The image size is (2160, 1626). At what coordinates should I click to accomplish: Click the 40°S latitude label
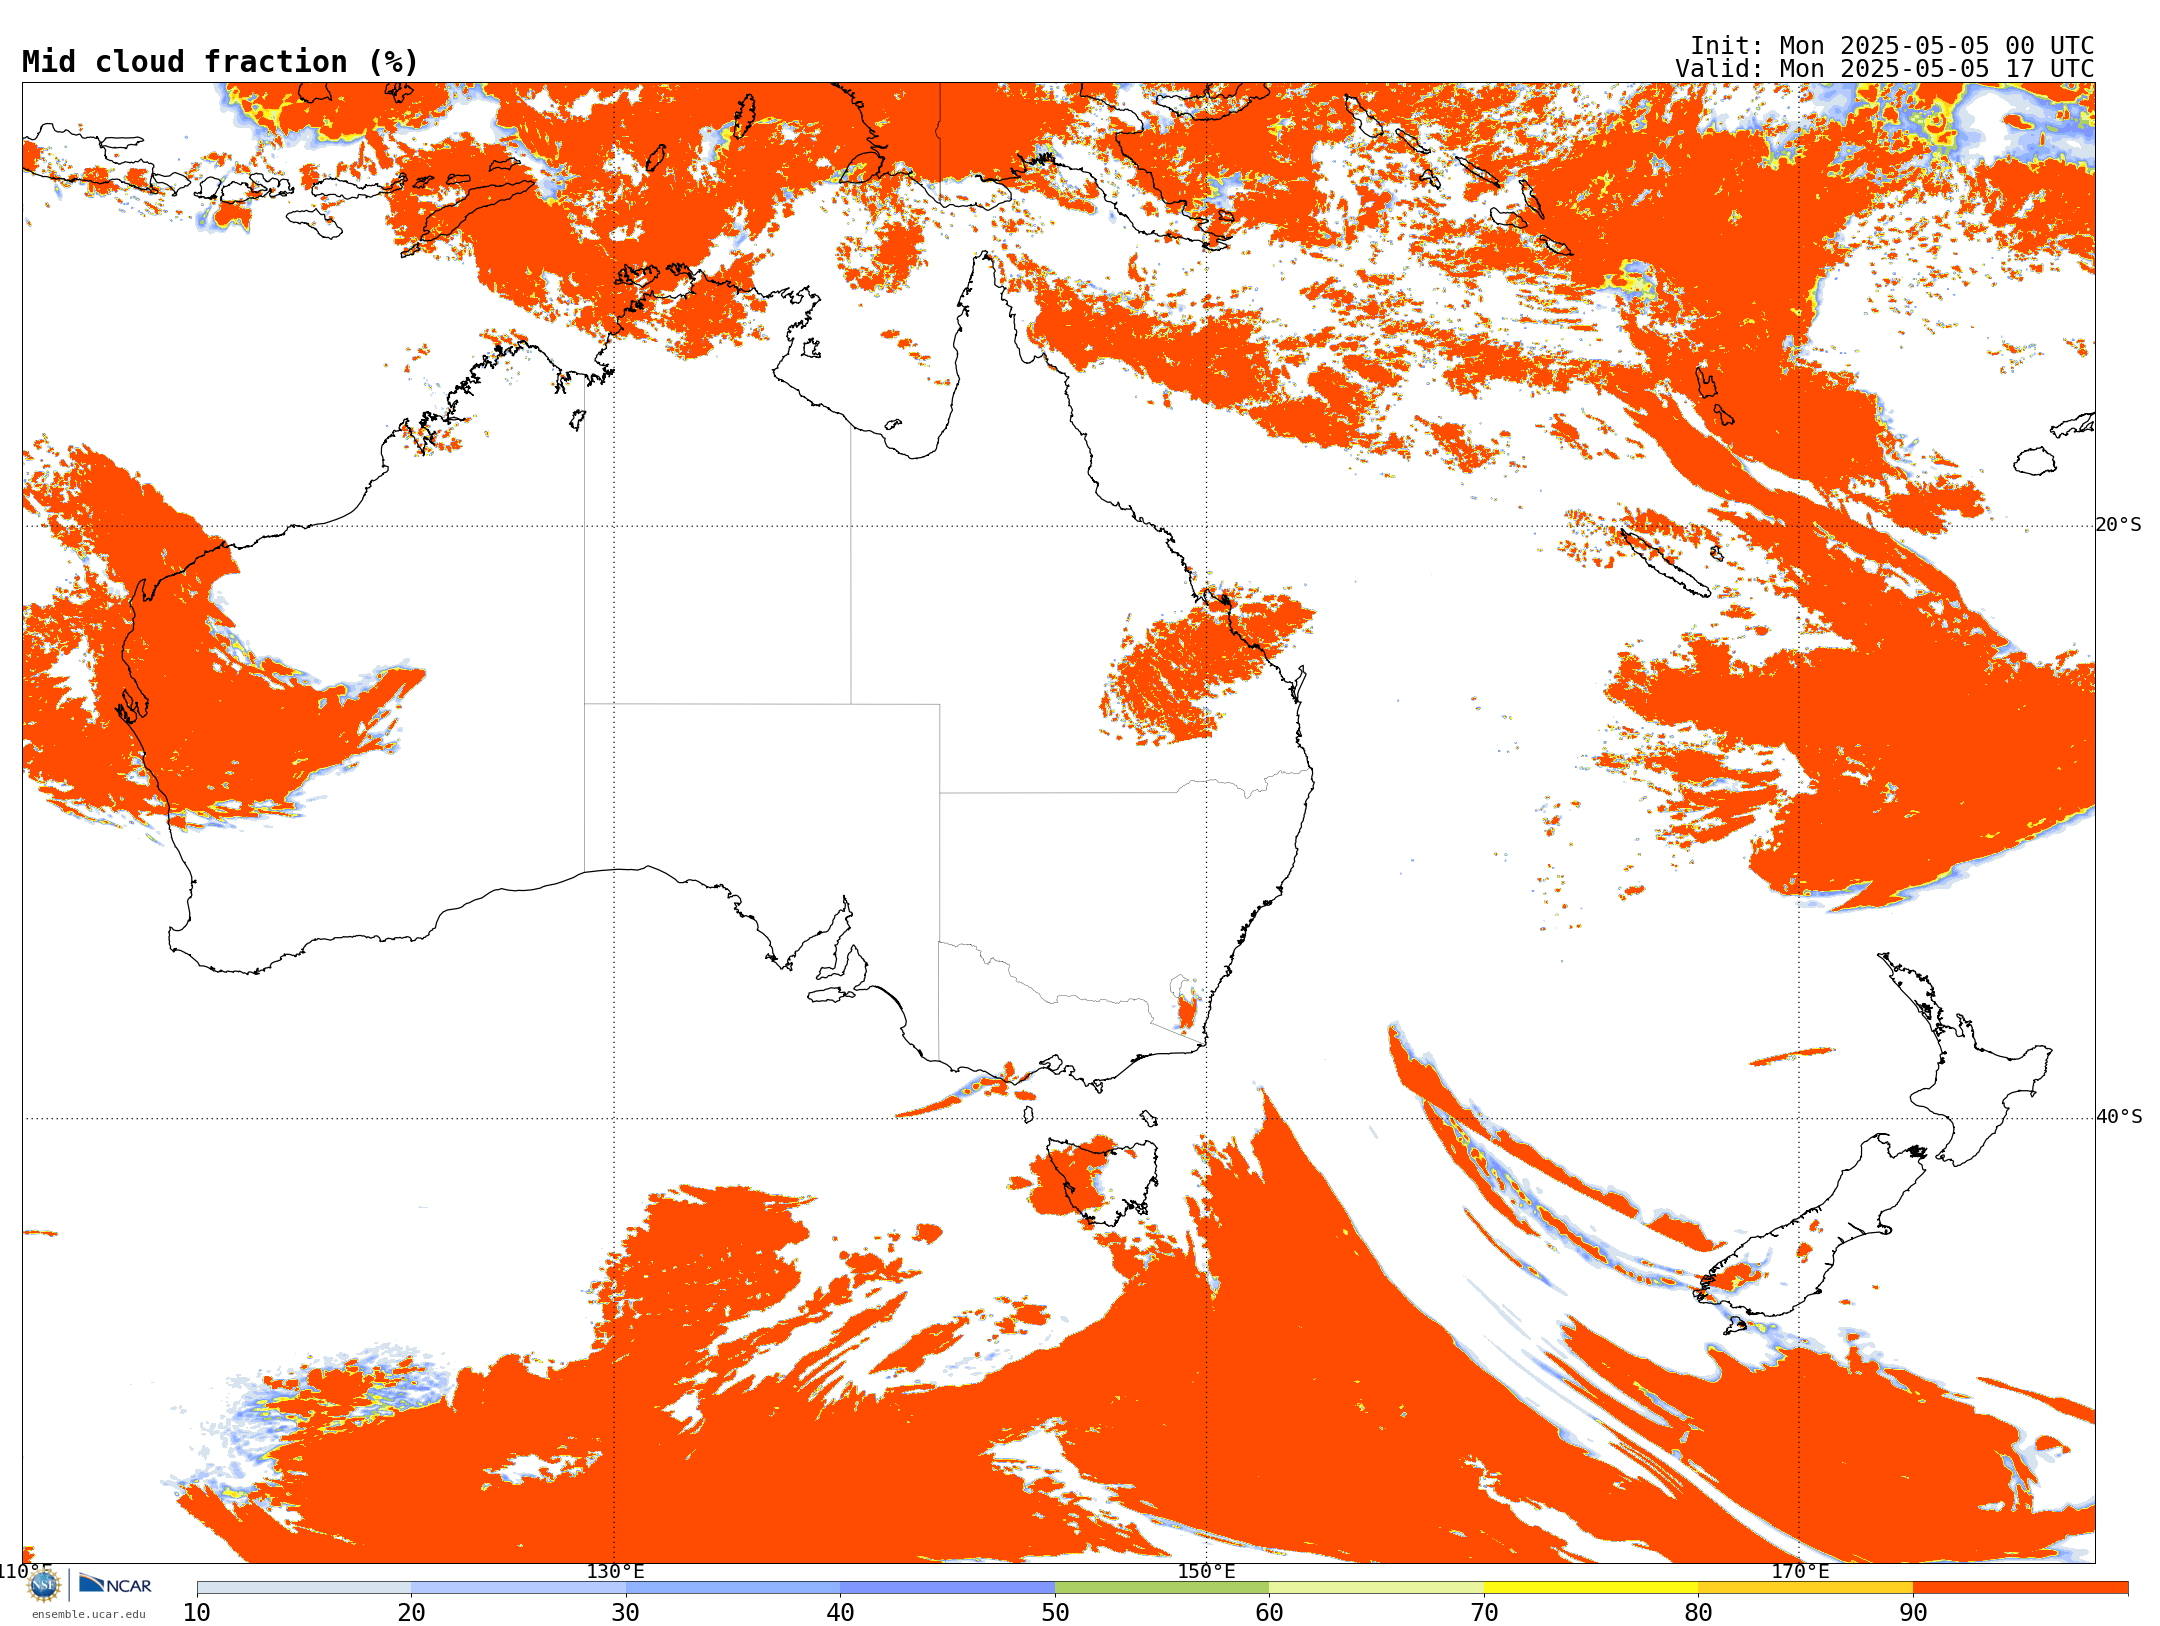(x=2119, y=1117)
